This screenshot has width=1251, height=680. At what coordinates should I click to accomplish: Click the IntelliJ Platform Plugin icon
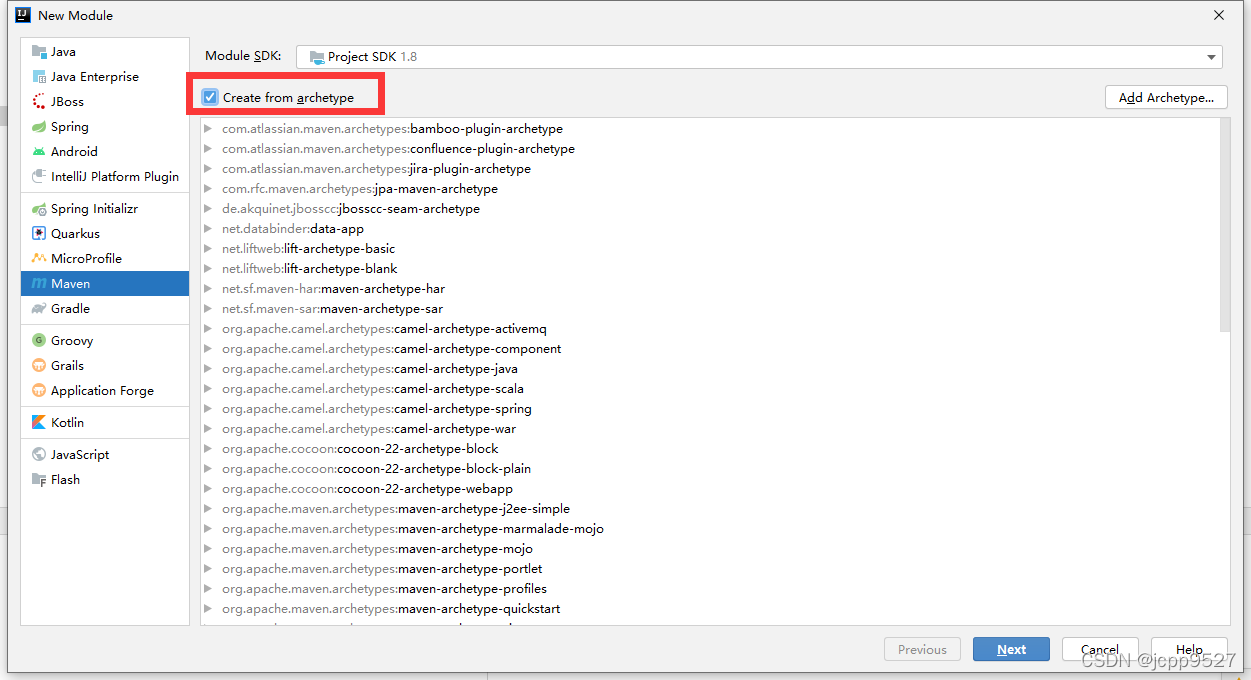tap(39, 177)
